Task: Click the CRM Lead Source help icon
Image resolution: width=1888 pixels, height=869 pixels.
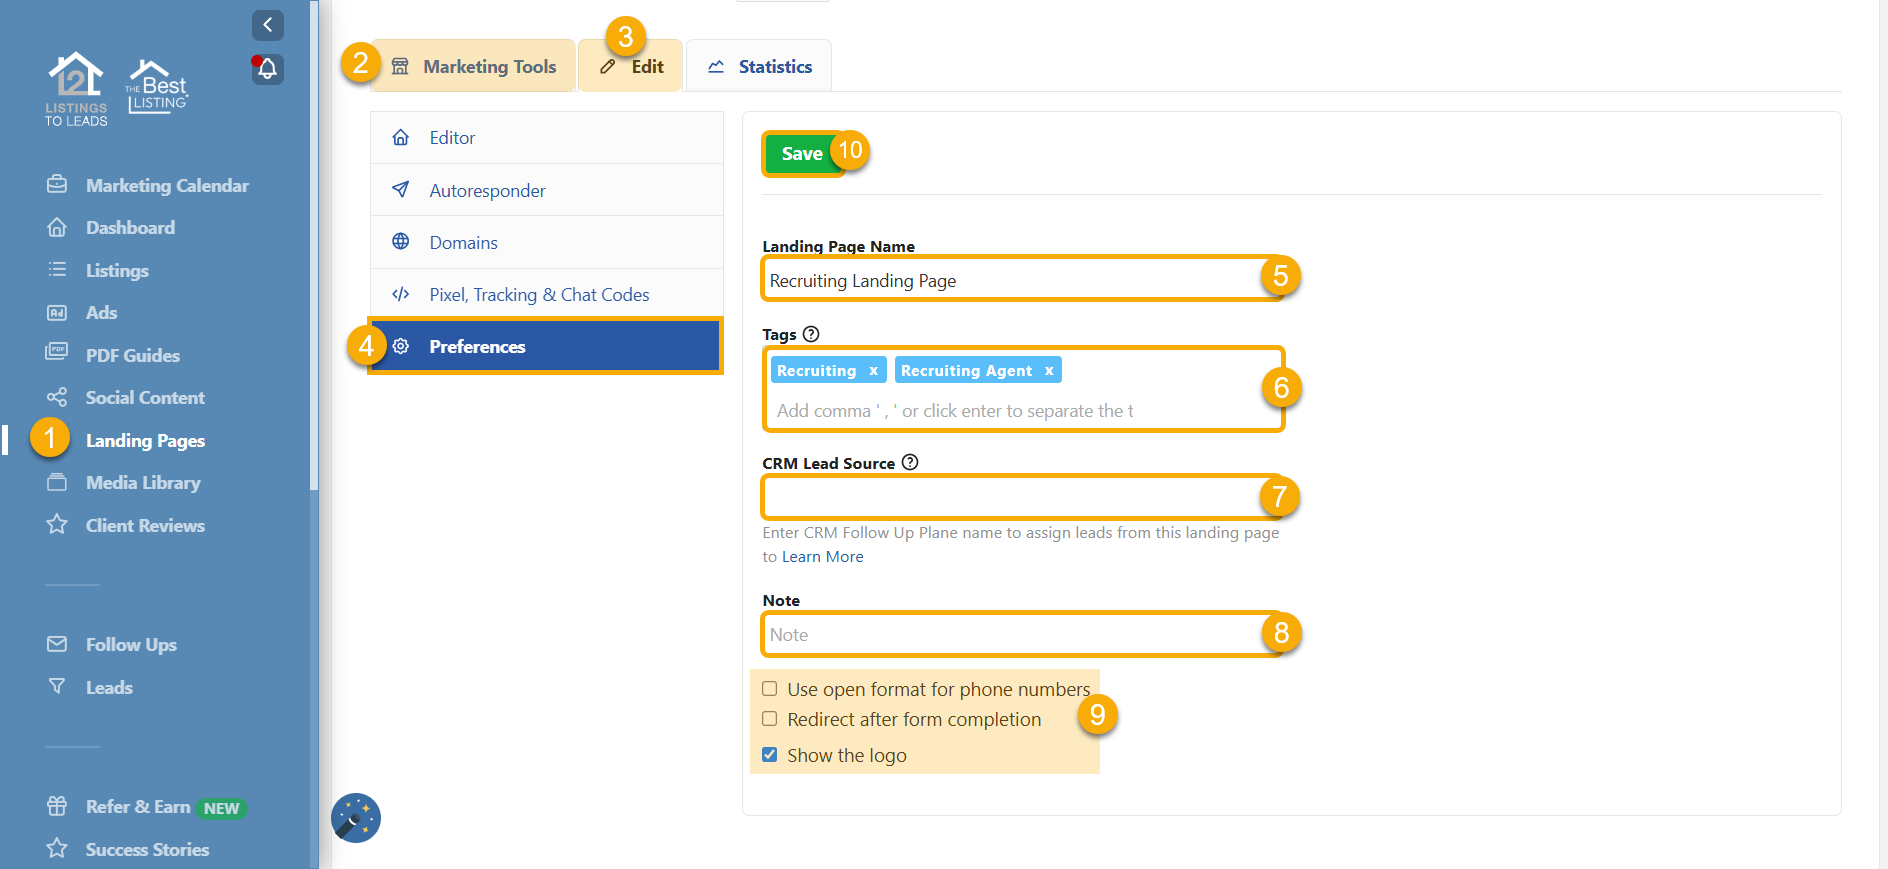Action: tap(910, 462)
